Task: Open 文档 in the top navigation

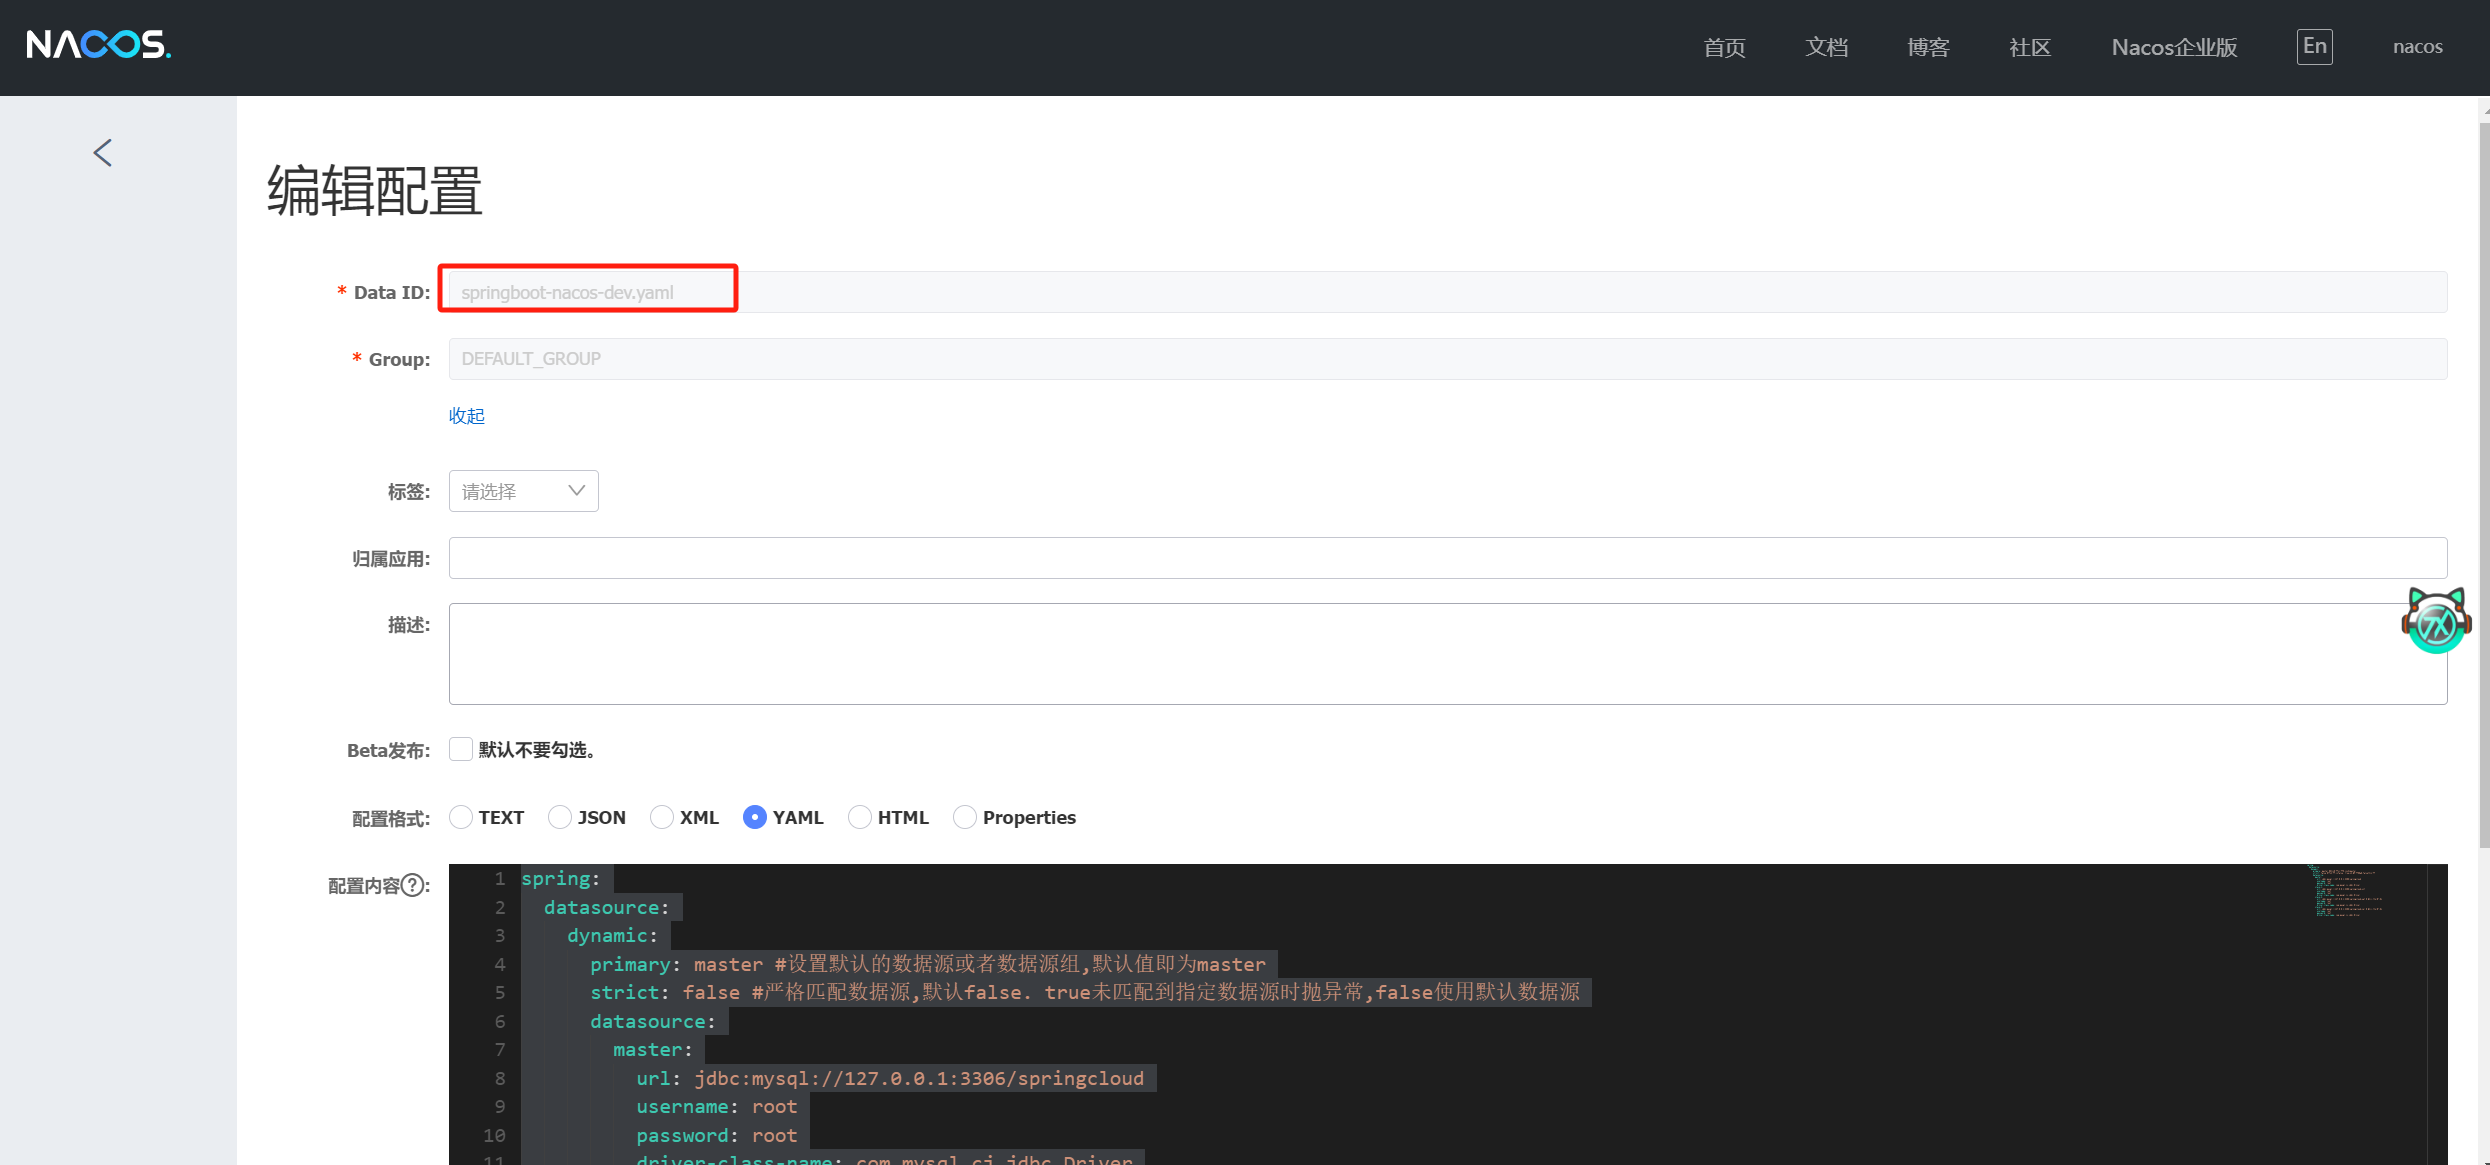Action: coord(1826,47)
